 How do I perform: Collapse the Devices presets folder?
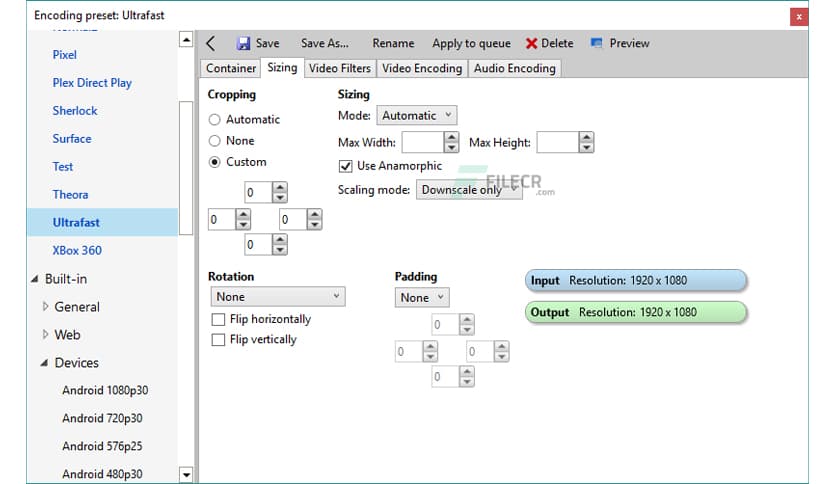coord(44,362)
